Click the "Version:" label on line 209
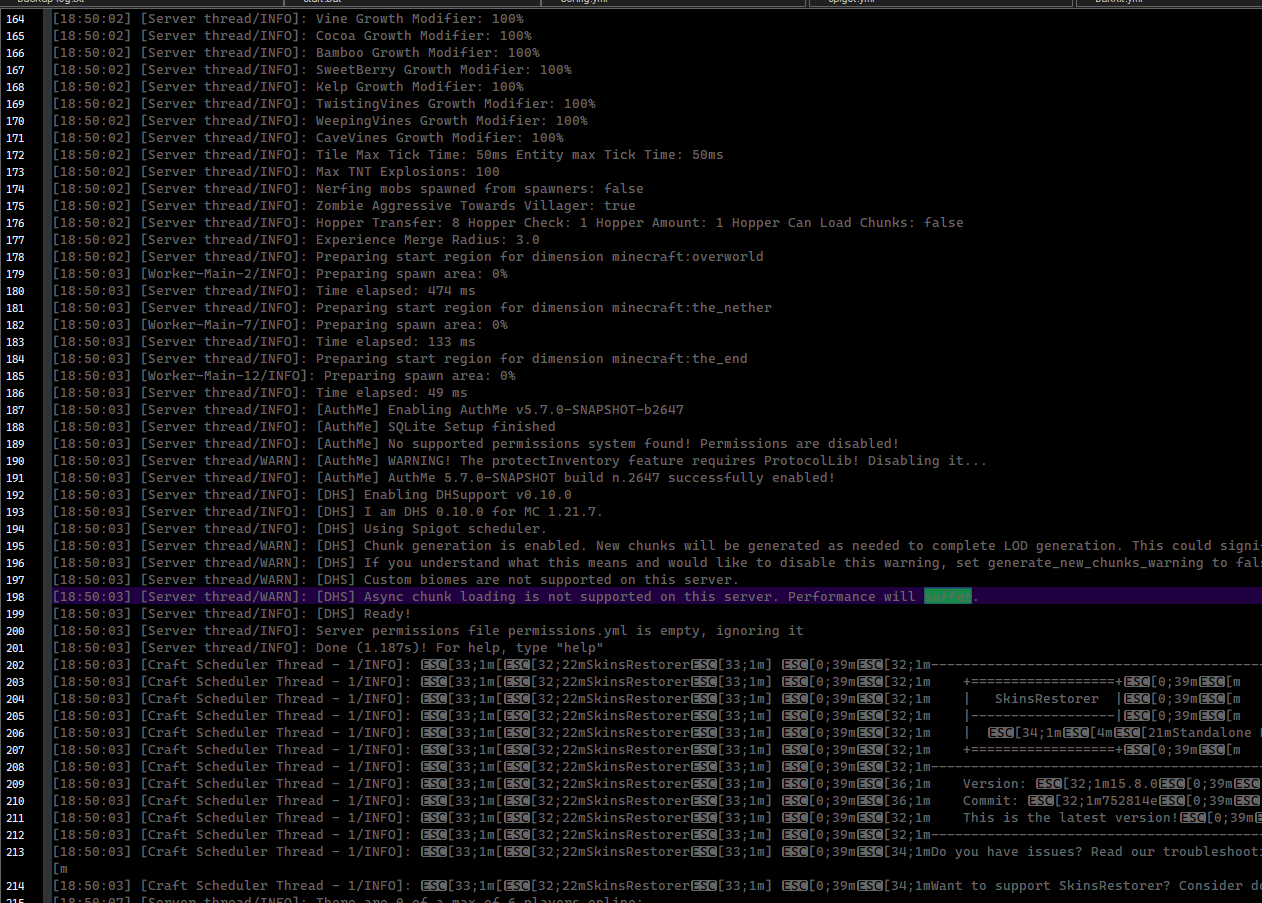Image resolution: width=1262 pixels, height=903 pixels. tap(996, 784)
